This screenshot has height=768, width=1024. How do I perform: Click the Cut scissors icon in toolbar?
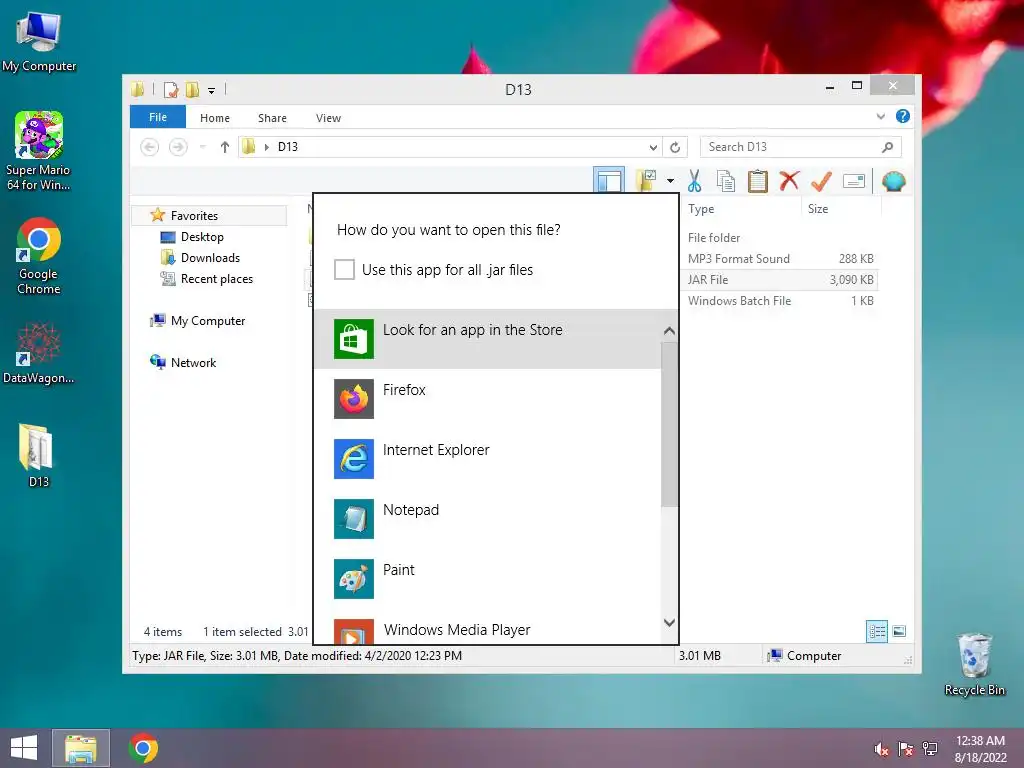click(x=694, y=181)
